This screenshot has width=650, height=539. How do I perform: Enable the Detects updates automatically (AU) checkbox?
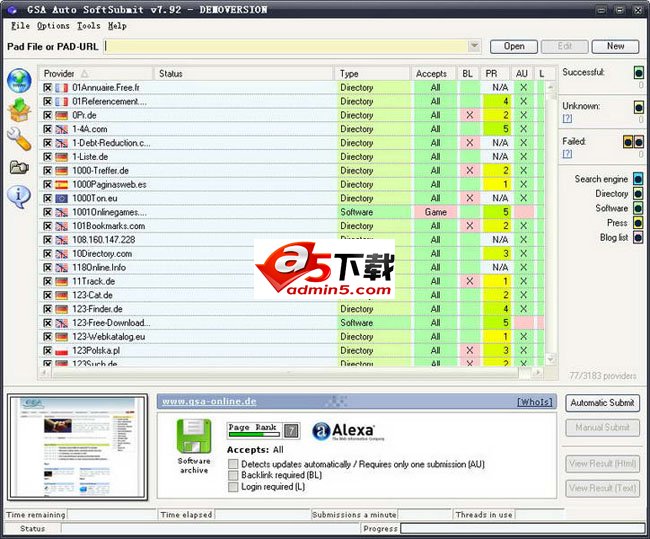click(233, 464)
